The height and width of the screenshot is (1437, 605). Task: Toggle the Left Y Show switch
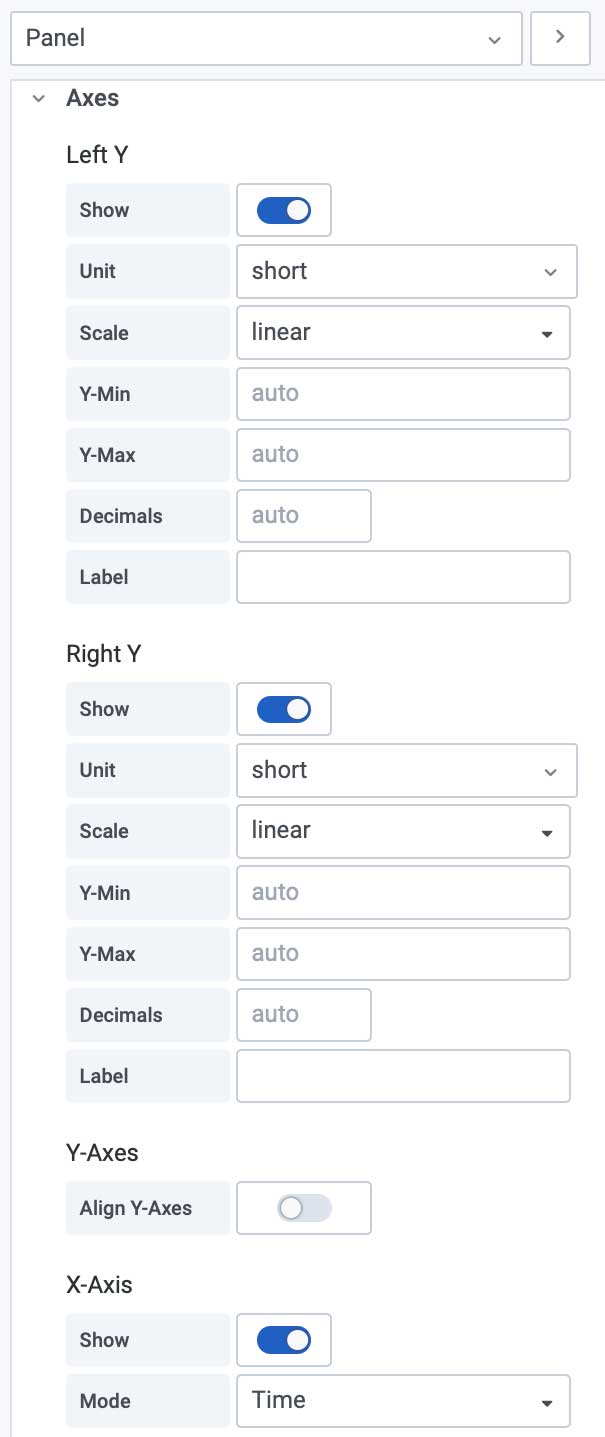pyautogui.click(x=284, y=210)
